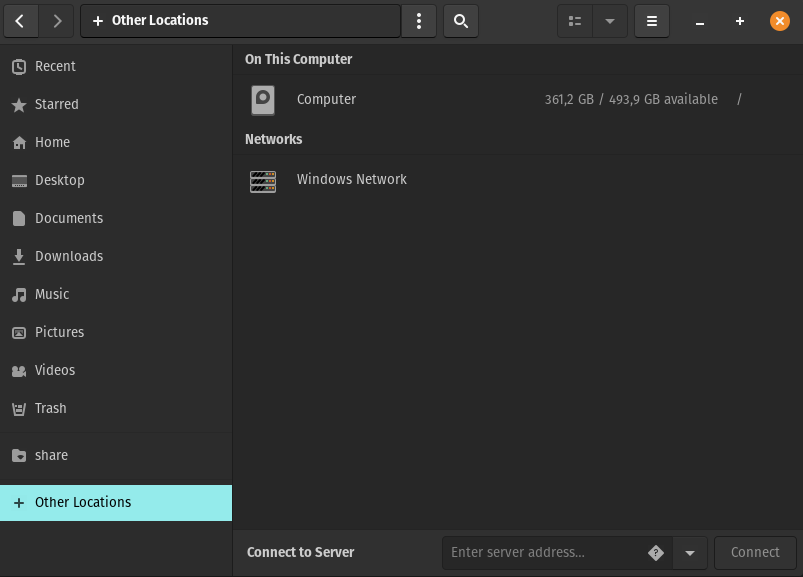Click the Videos camera icon

click(x=19, y=371)
